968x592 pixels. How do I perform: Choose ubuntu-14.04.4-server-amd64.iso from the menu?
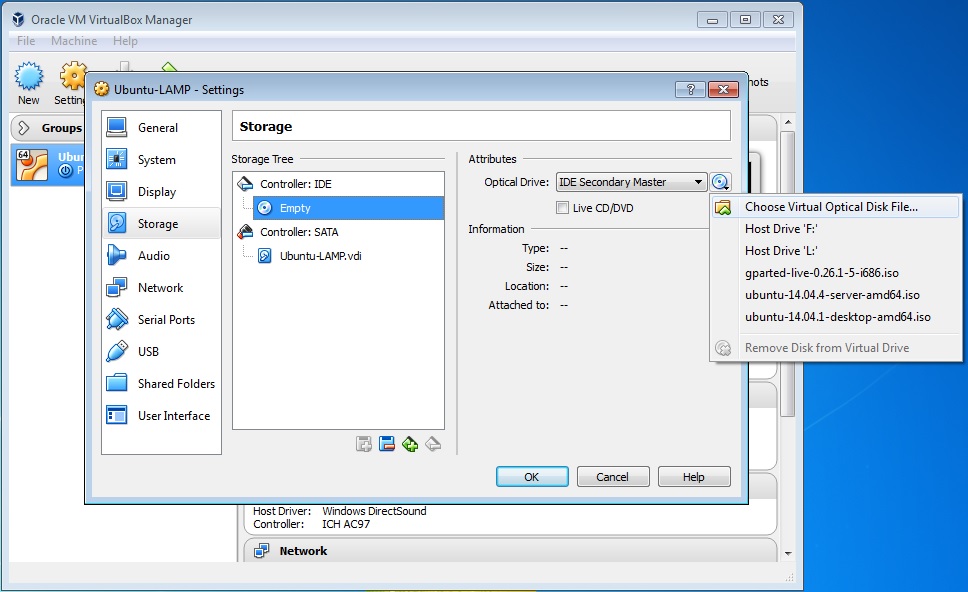click(836, 295)
